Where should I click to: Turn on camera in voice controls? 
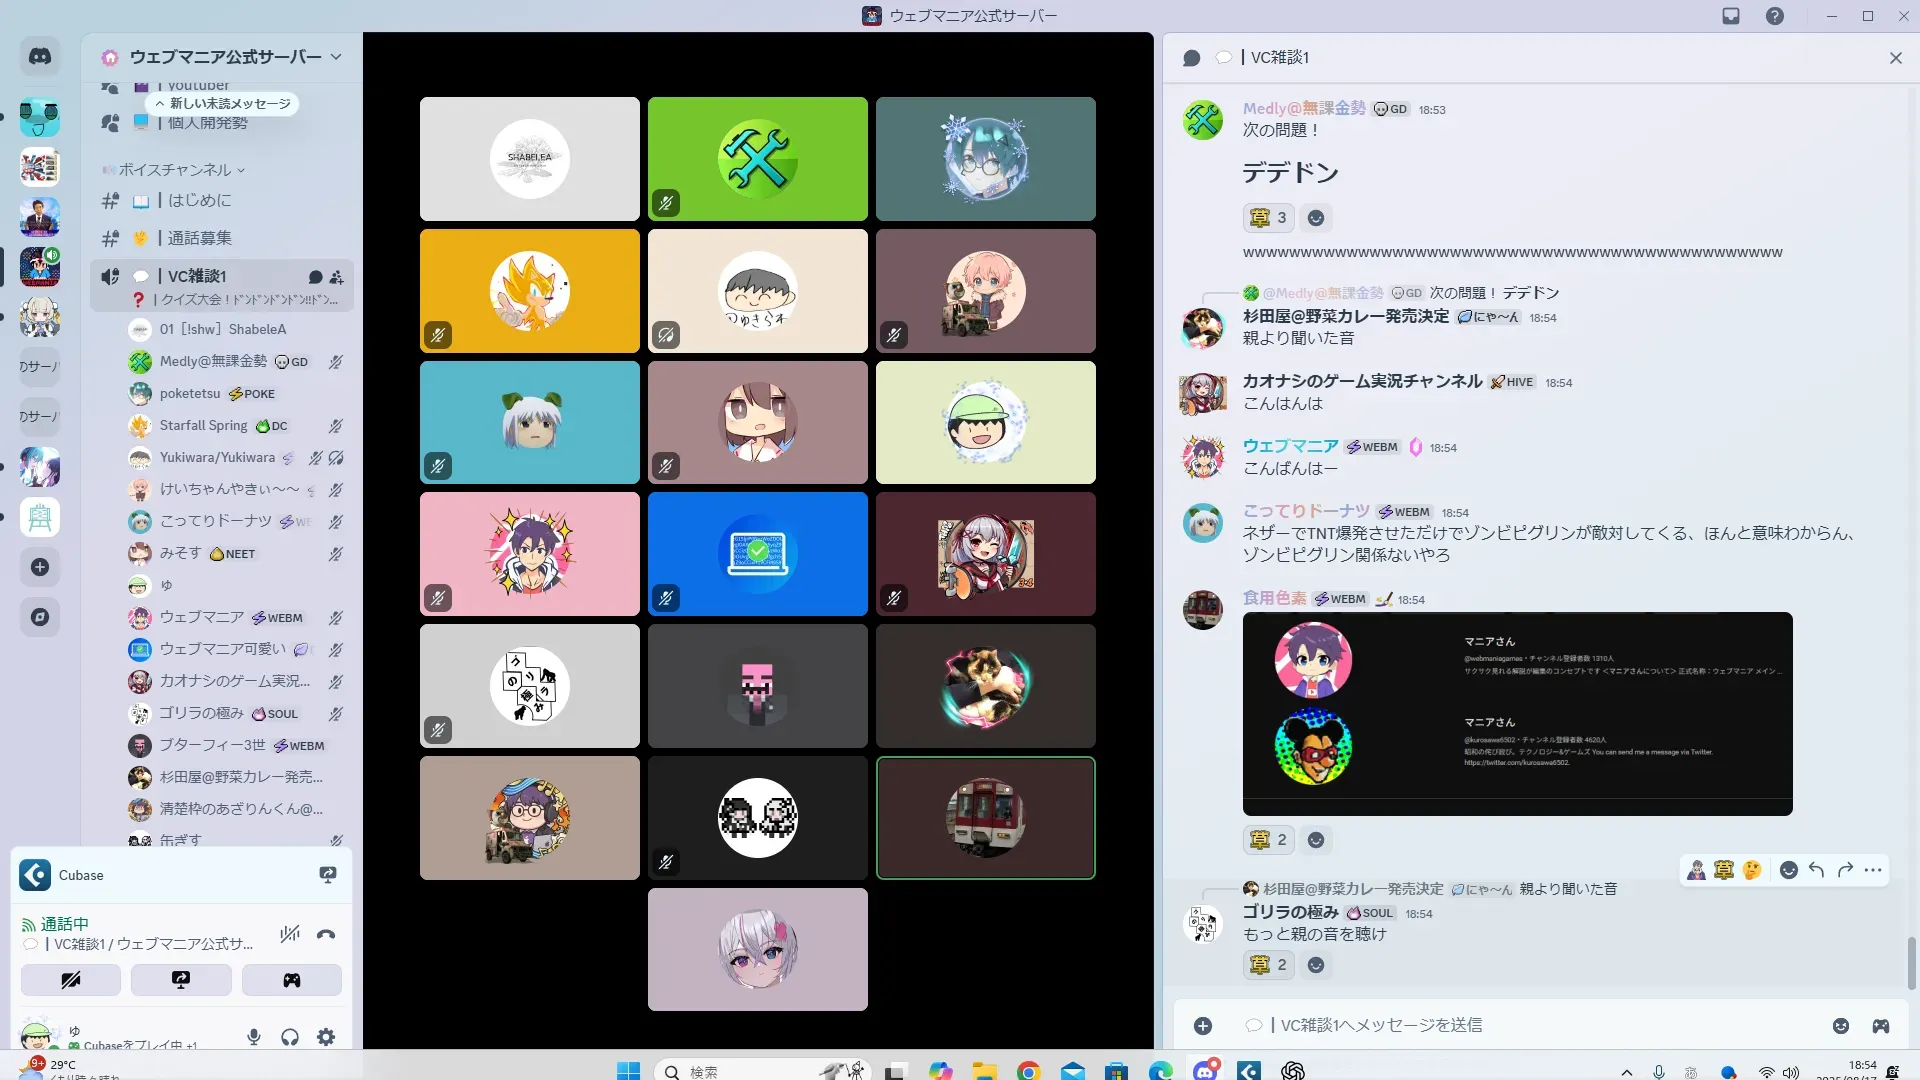71,980
